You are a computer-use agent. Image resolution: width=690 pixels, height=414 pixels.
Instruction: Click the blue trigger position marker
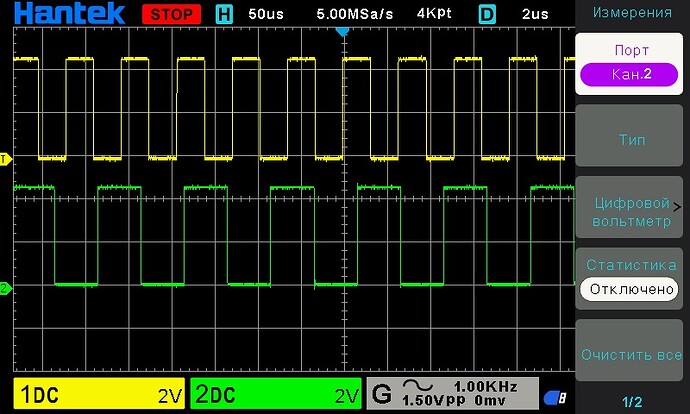pos(342,32)
